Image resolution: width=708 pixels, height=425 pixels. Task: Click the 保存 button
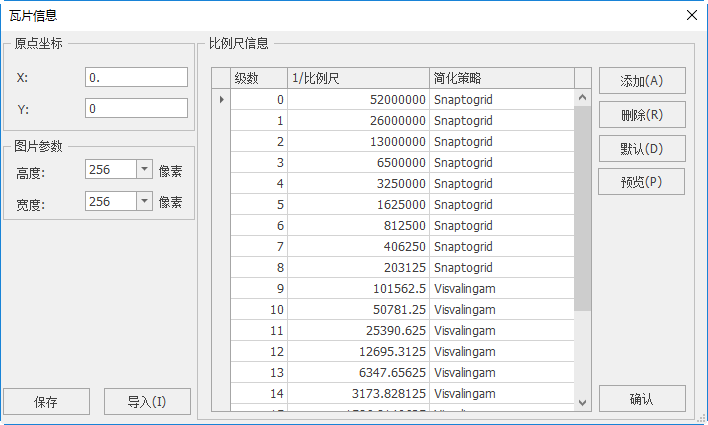[46, 402]
